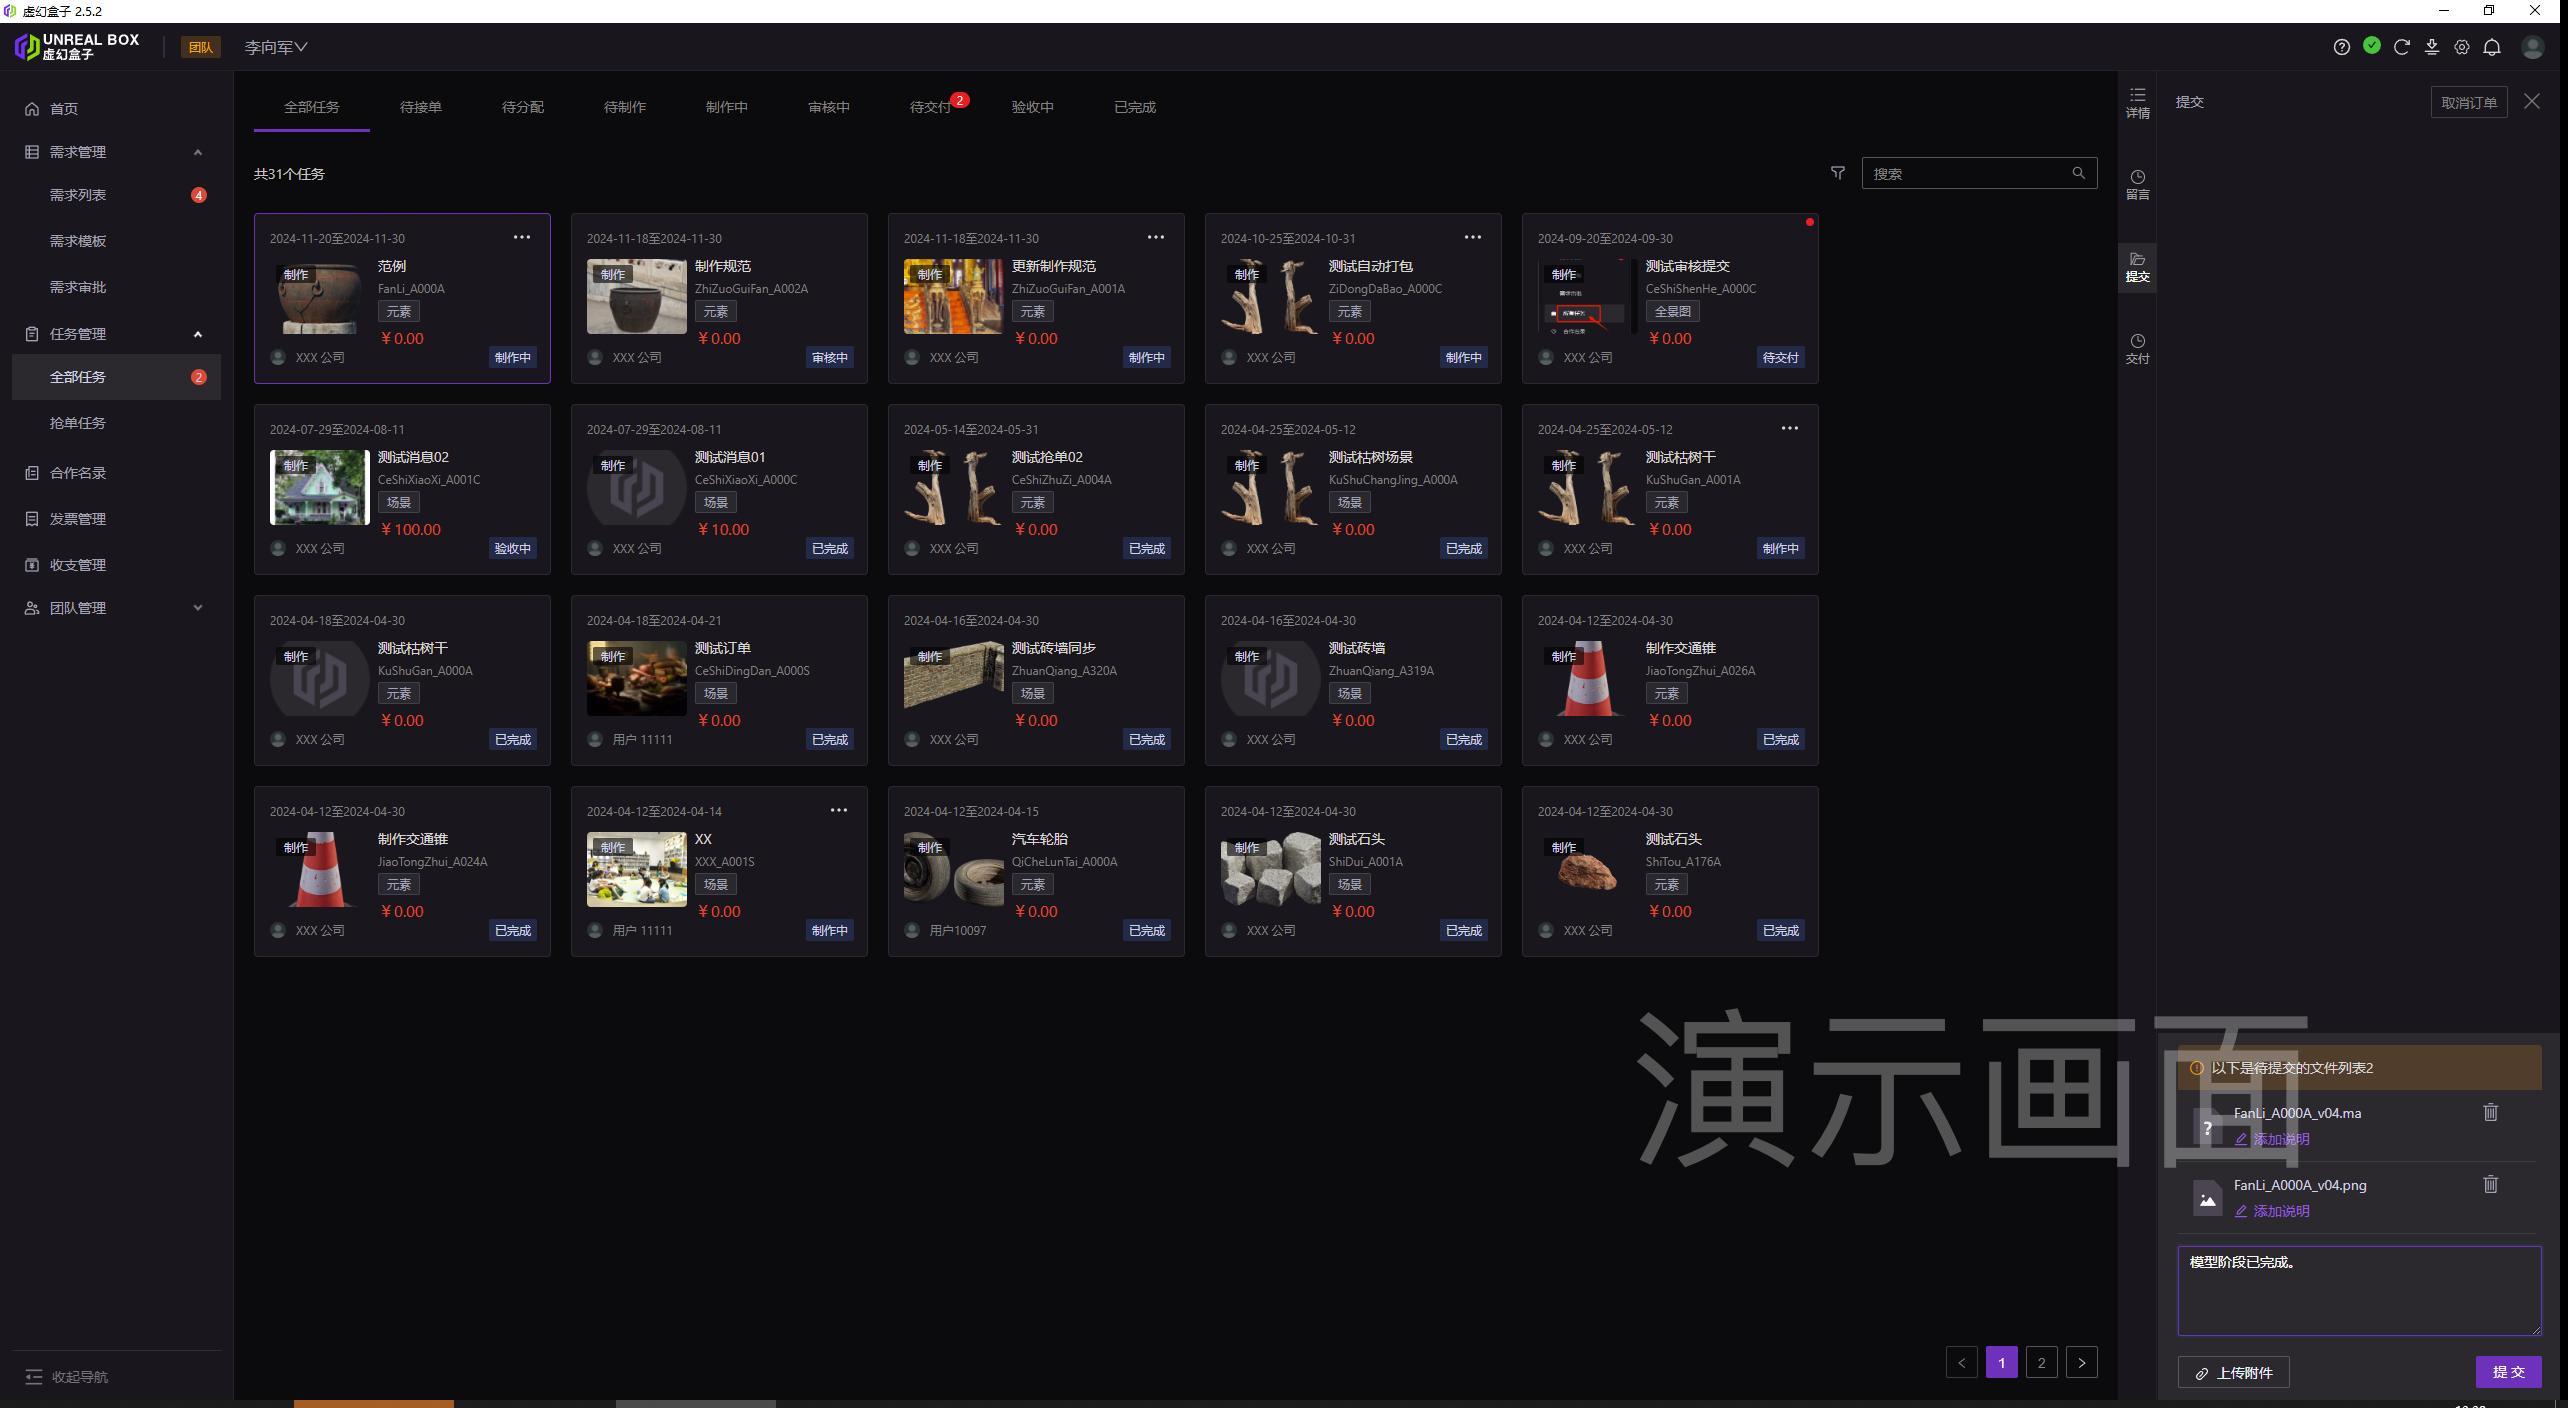Image resolution: width=2568 pixels, height=1408 pixels.
Task: Click the search magnifier icon
Action: point(2078,173)
